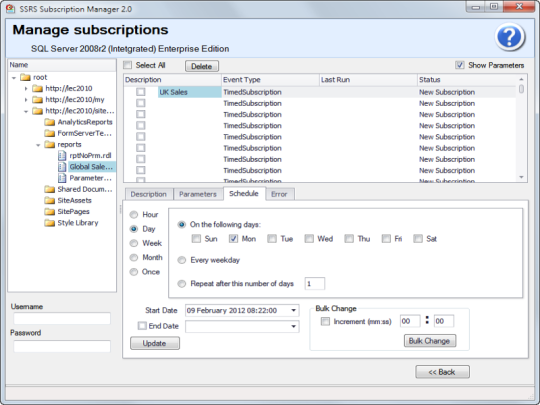
Task: Click the Password input field
Action: pyautogui.click(x=62, y=346)
